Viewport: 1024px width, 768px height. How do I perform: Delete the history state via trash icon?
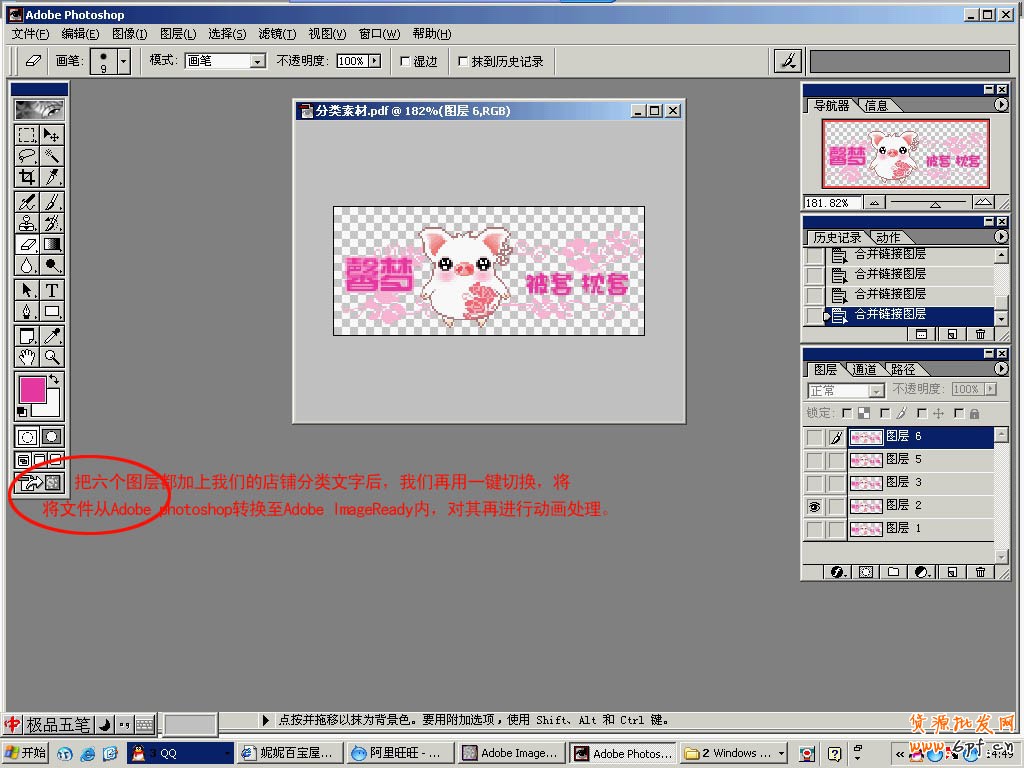(x=980, y=334)
